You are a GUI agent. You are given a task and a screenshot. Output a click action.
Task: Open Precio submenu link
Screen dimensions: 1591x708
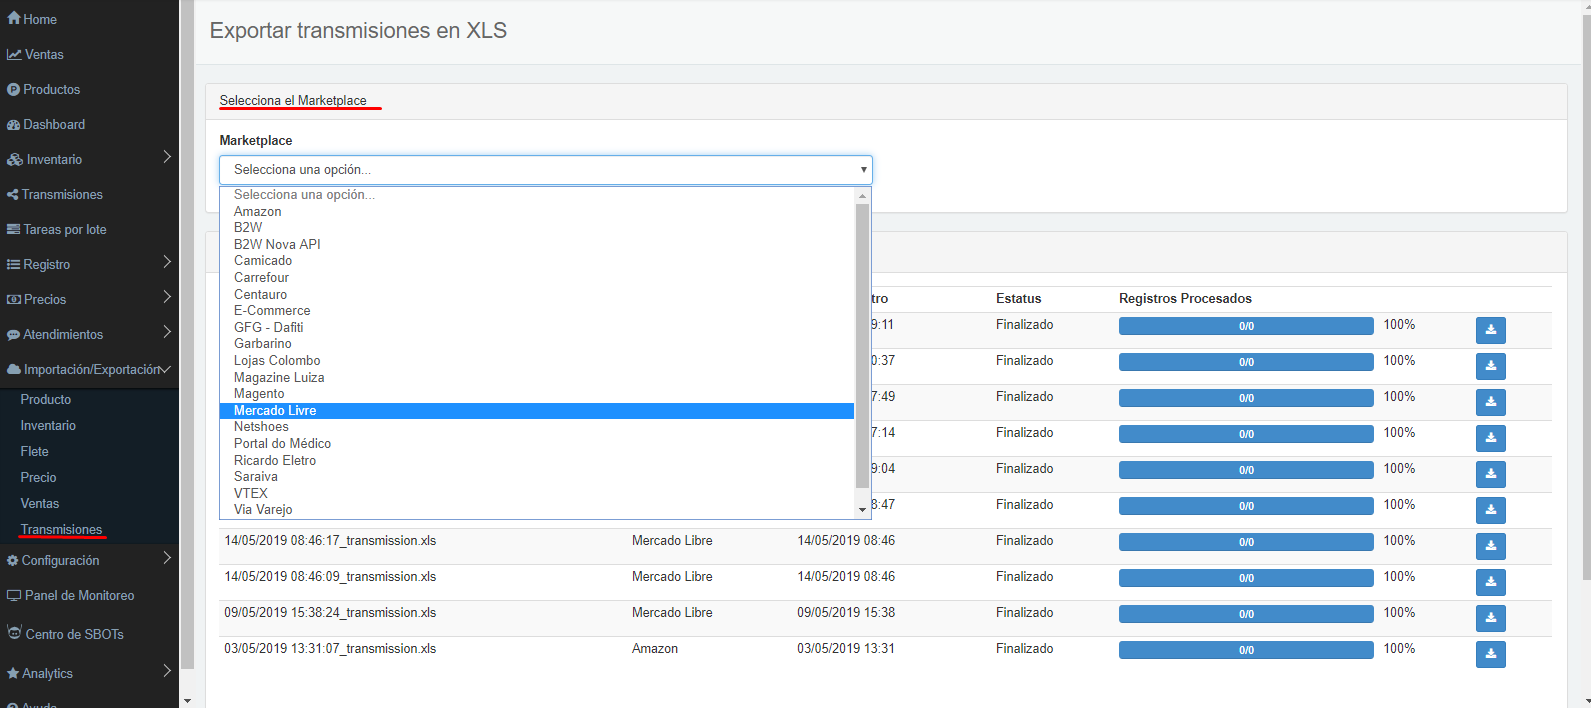pyautogui.click(x=38, y=477)
